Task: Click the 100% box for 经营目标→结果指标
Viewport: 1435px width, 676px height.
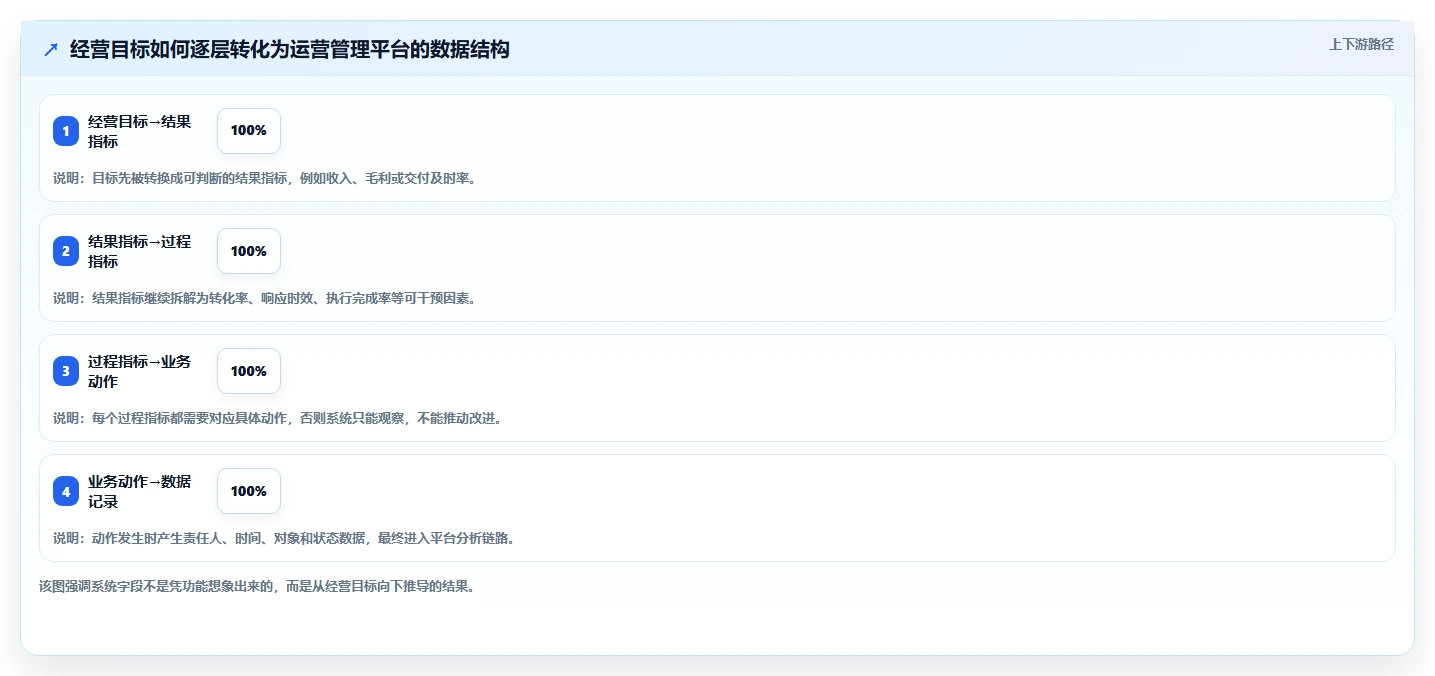Action: 249,131
